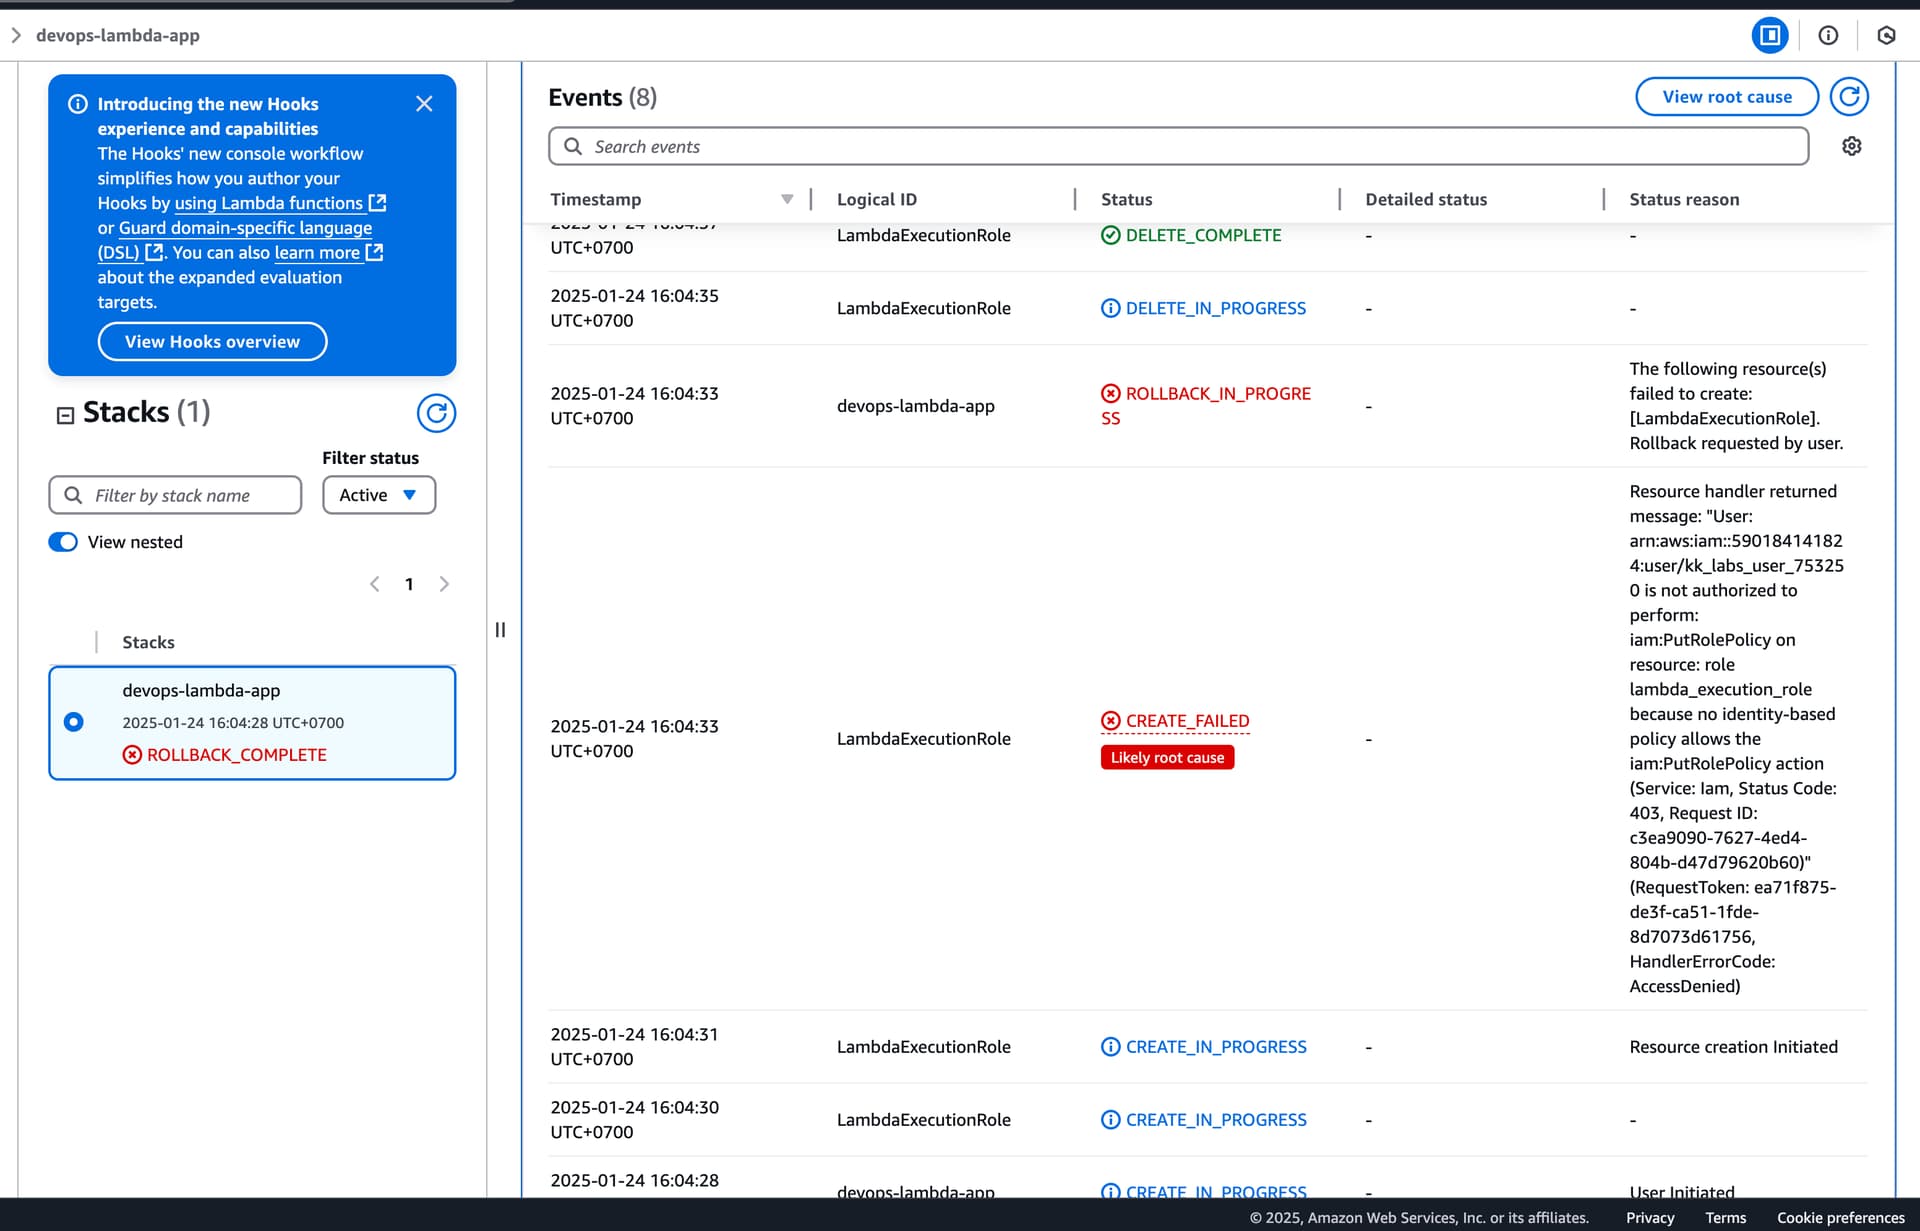Viewport: 1920px width, 1231px height.
Task: Open the info panel icon
Action: tap(1828, 36)
